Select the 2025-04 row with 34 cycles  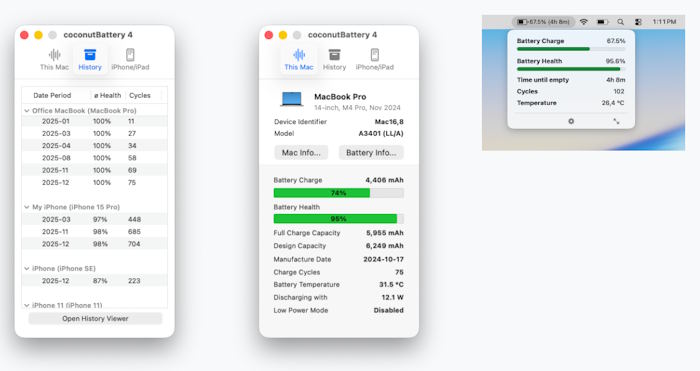(x=95, y=146)
